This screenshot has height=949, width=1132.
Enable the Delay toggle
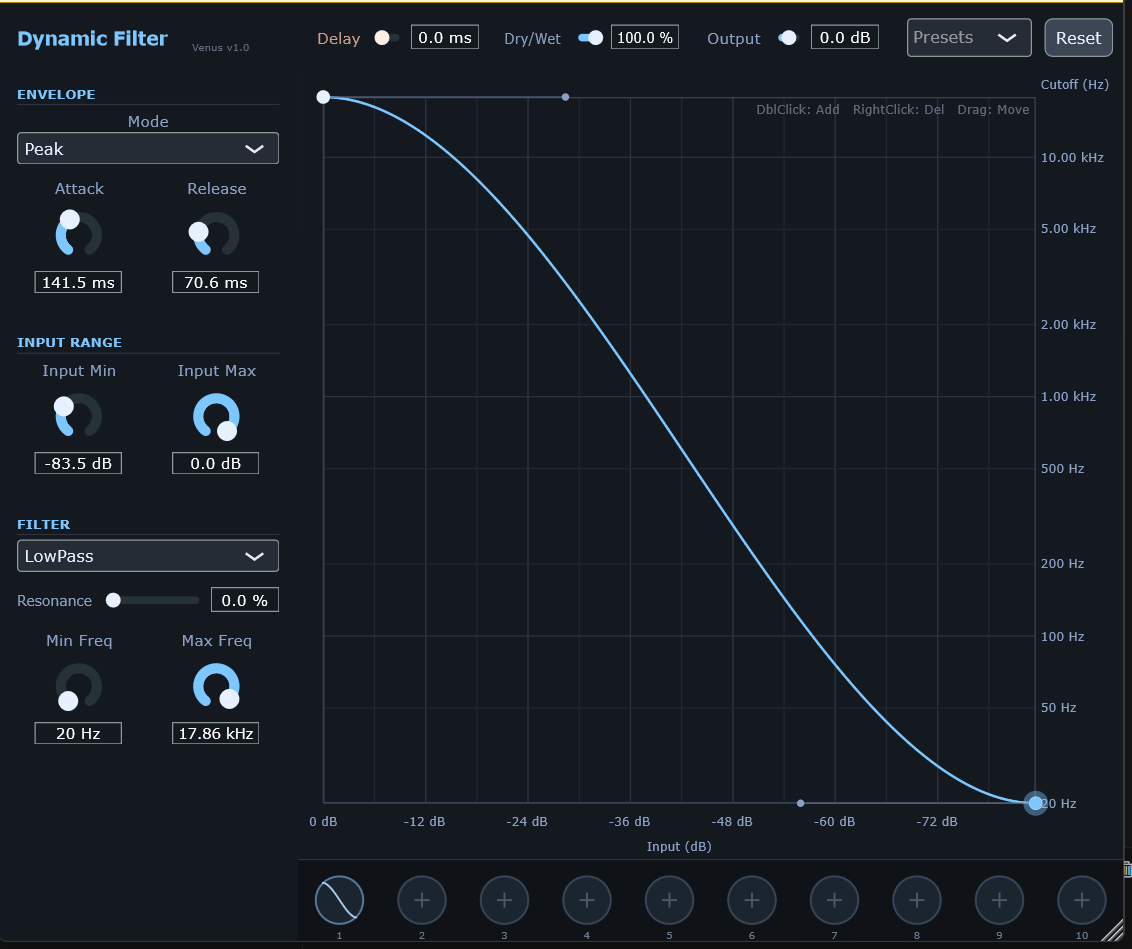385,36
